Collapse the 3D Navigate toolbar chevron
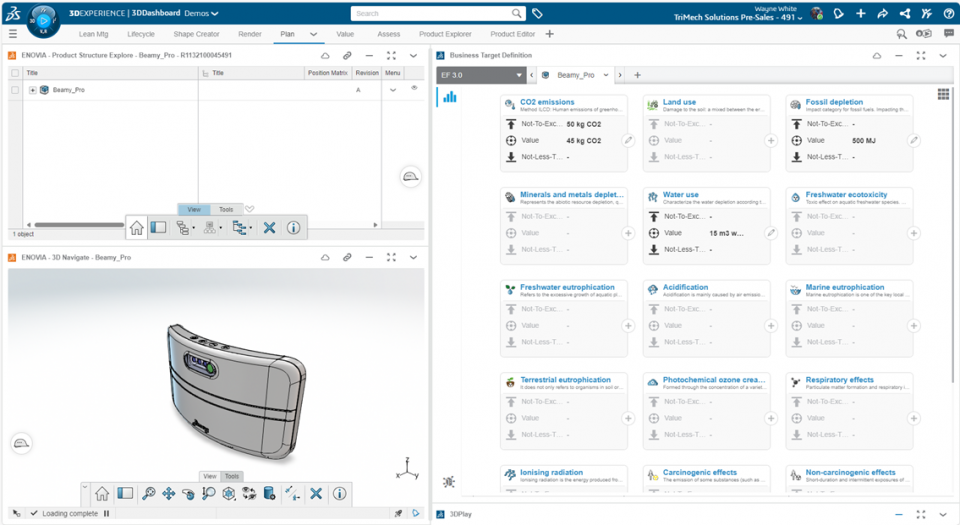 (84, 487)
